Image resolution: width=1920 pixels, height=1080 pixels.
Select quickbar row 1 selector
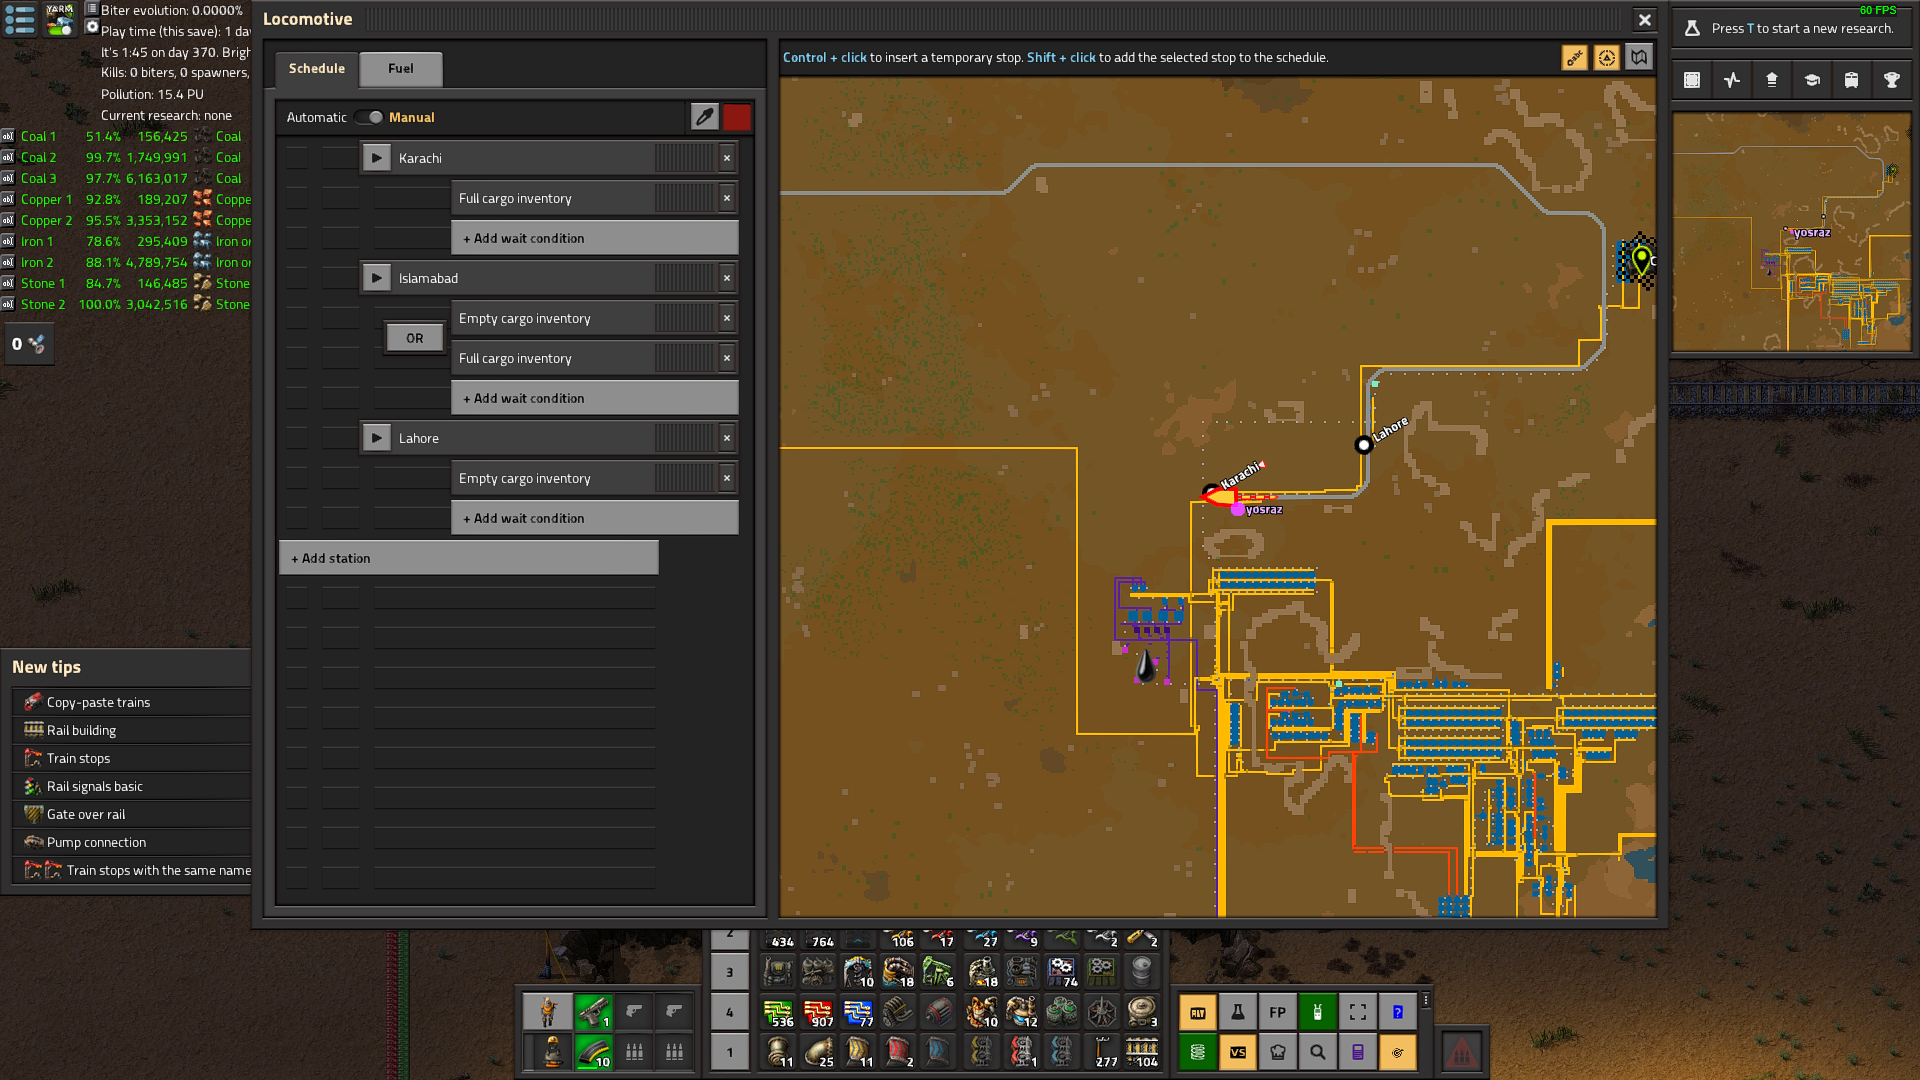730,1052
